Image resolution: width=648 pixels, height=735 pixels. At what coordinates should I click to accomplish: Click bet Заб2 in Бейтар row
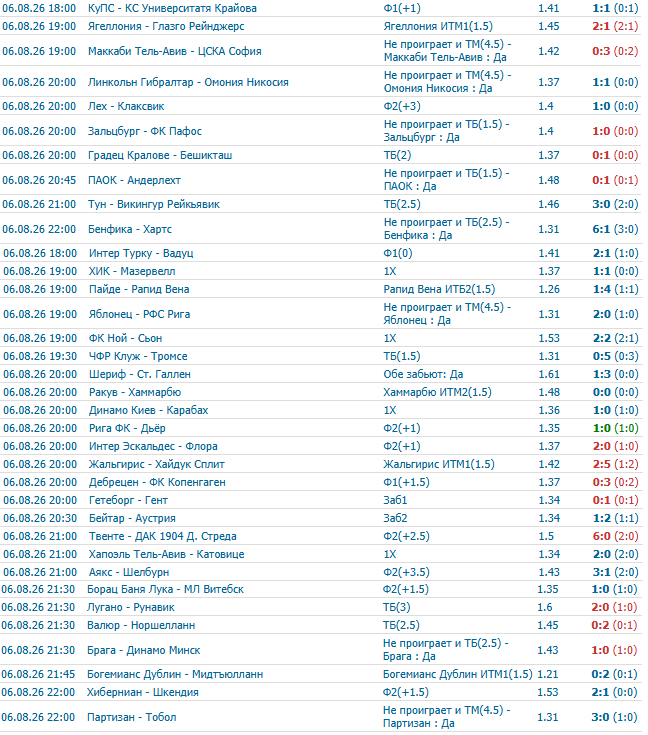pos(395,518)
